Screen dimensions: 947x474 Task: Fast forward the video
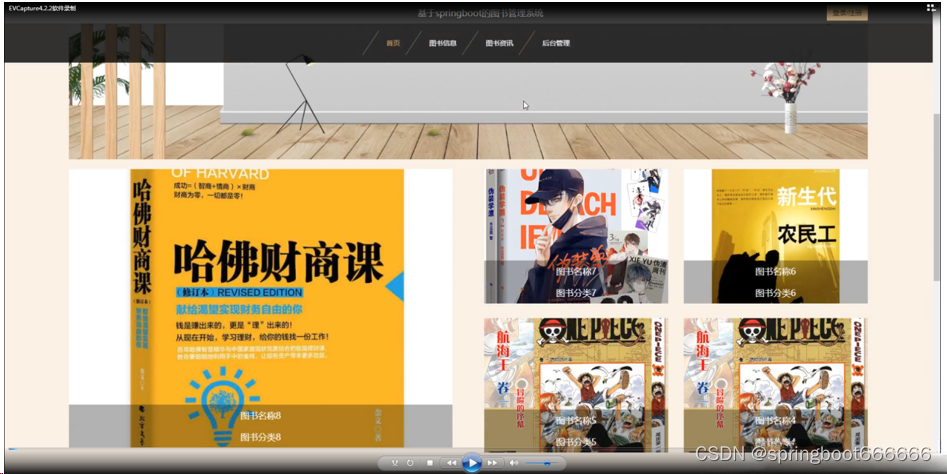(492, 463)
